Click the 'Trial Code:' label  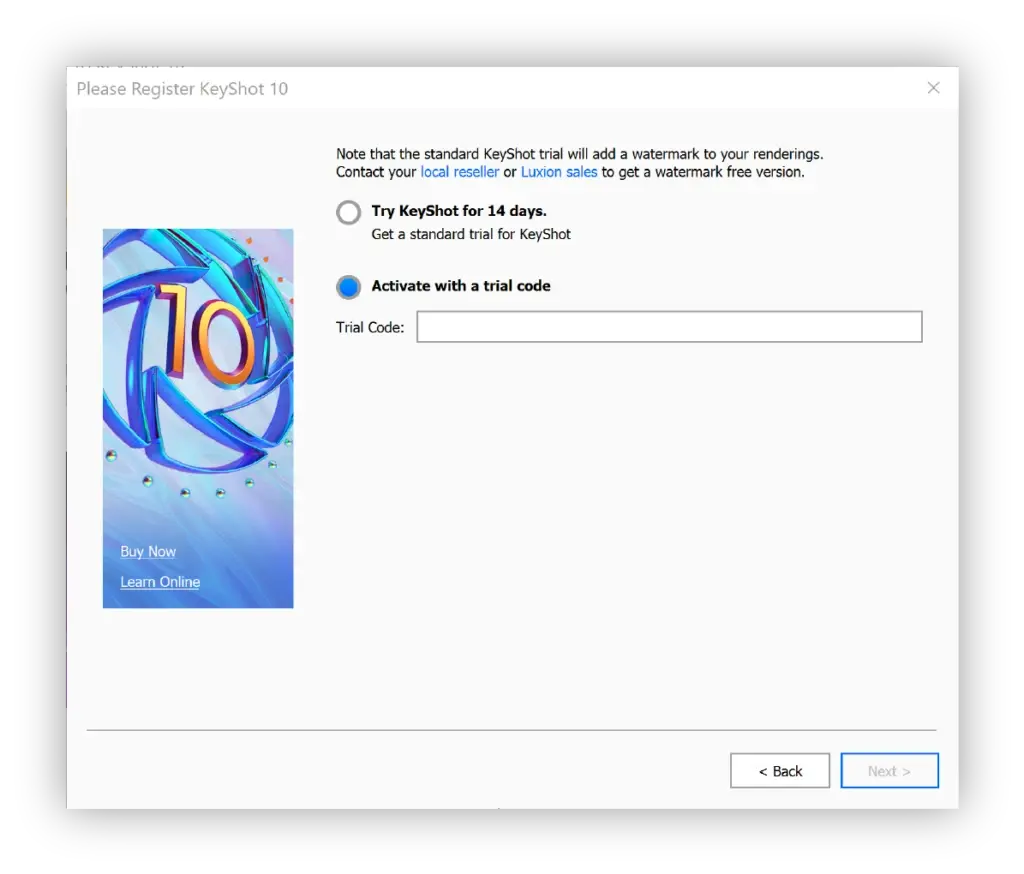[370, 327]
